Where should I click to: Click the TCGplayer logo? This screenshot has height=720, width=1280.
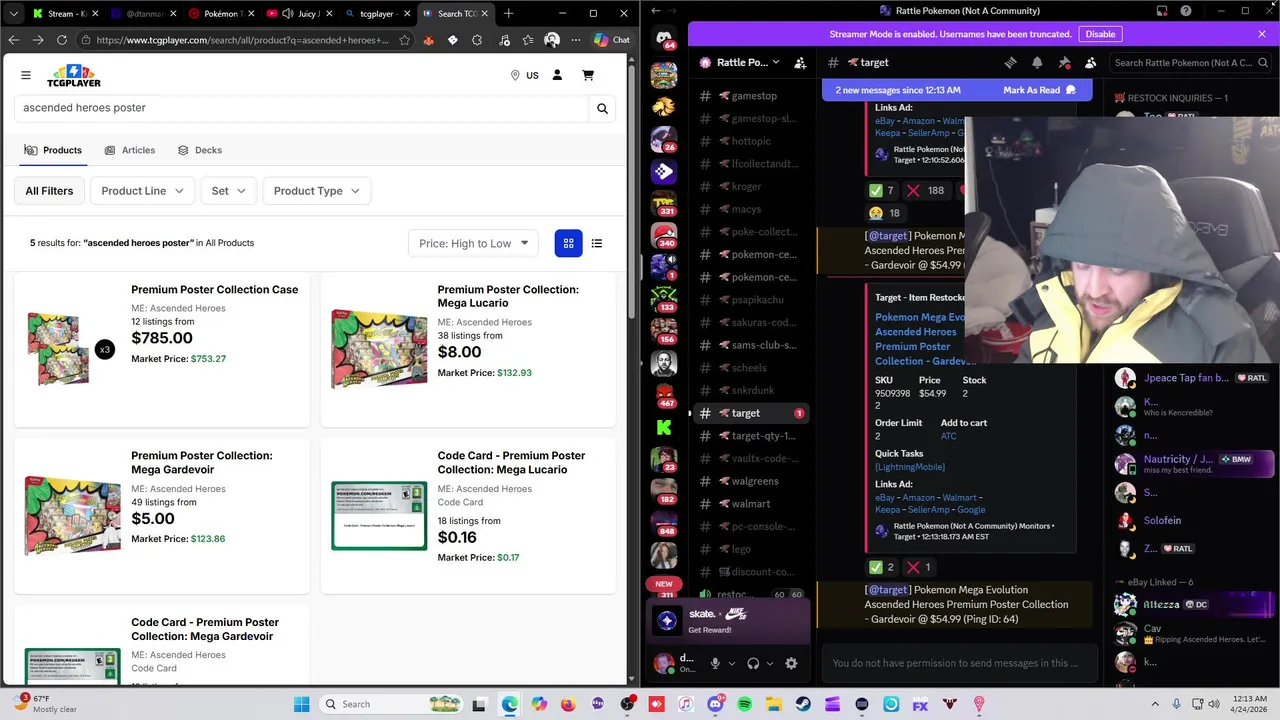(74, 75)
